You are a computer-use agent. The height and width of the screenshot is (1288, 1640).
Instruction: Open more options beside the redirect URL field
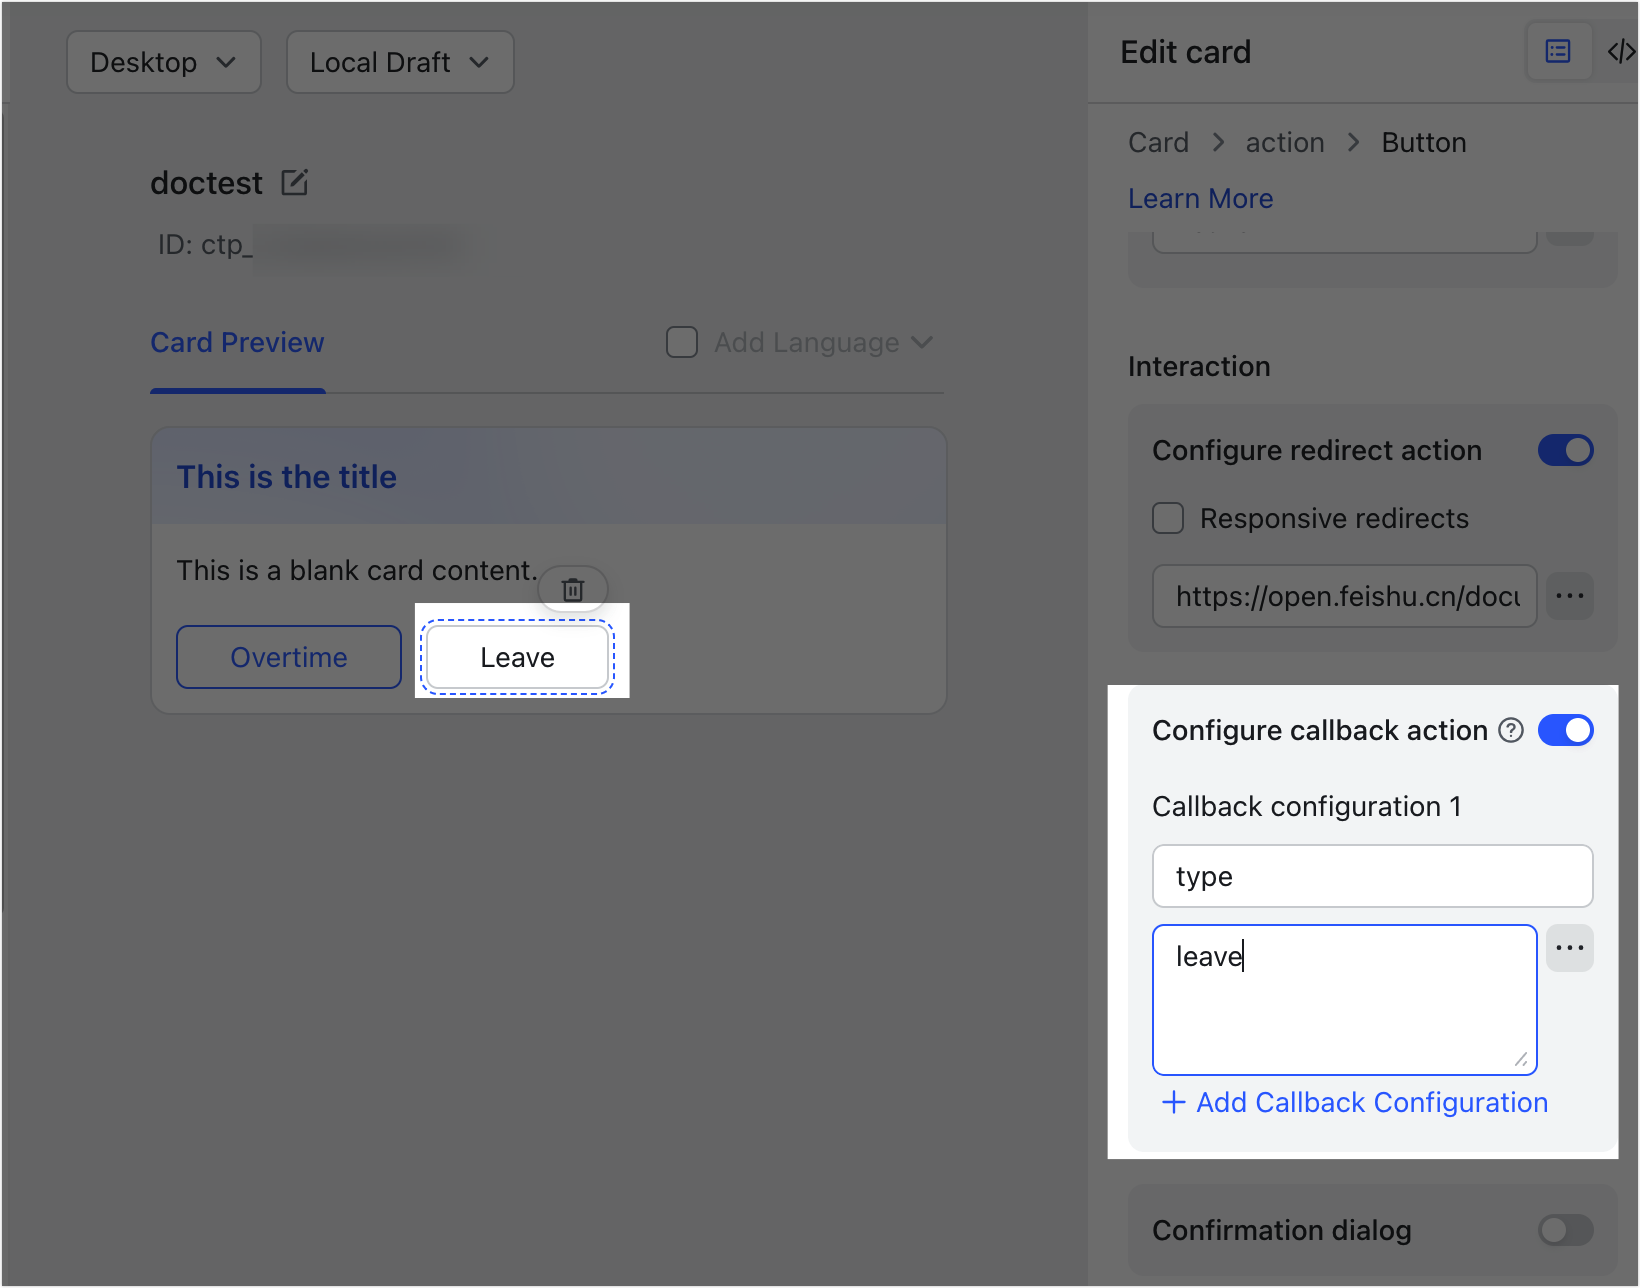(1570, 596)
